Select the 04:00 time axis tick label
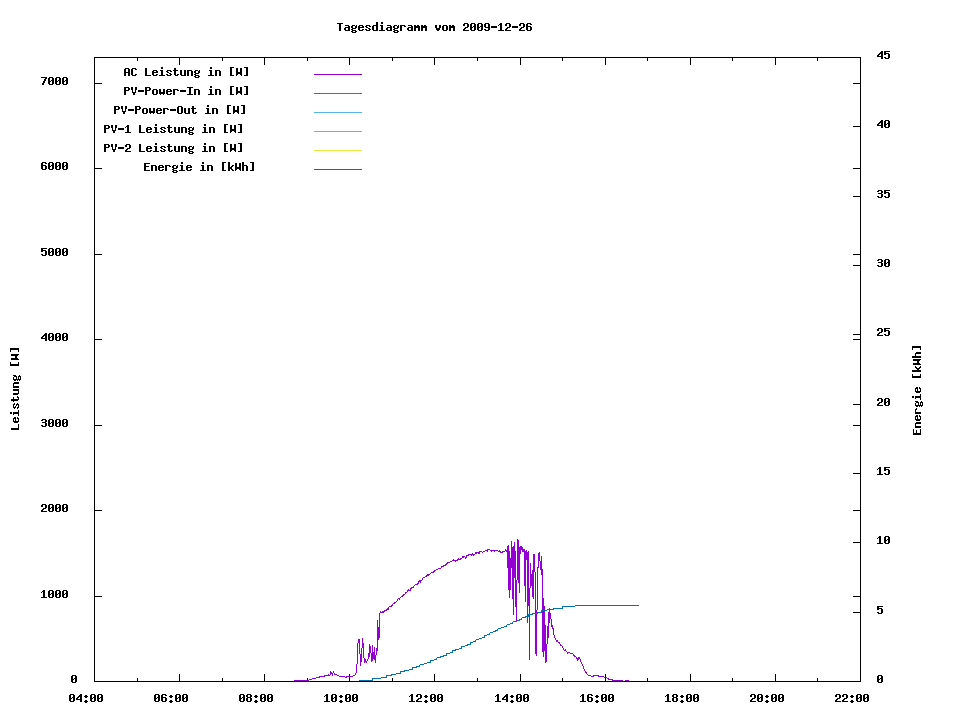 86,699
